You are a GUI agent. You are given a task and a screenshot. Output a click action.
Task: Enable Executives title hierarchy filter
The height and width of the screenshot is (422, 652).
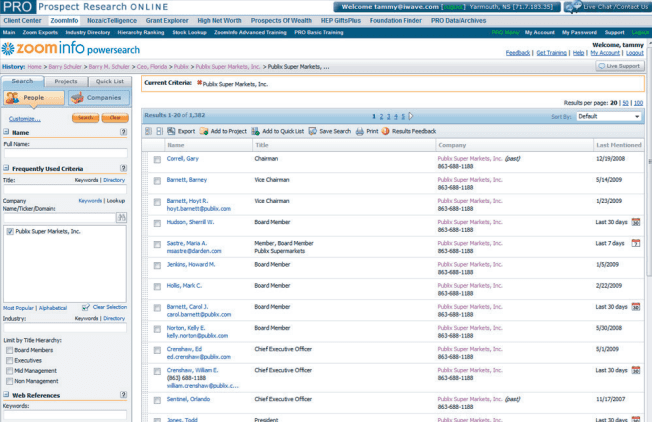pyautogui.click(x=9, y=360)
